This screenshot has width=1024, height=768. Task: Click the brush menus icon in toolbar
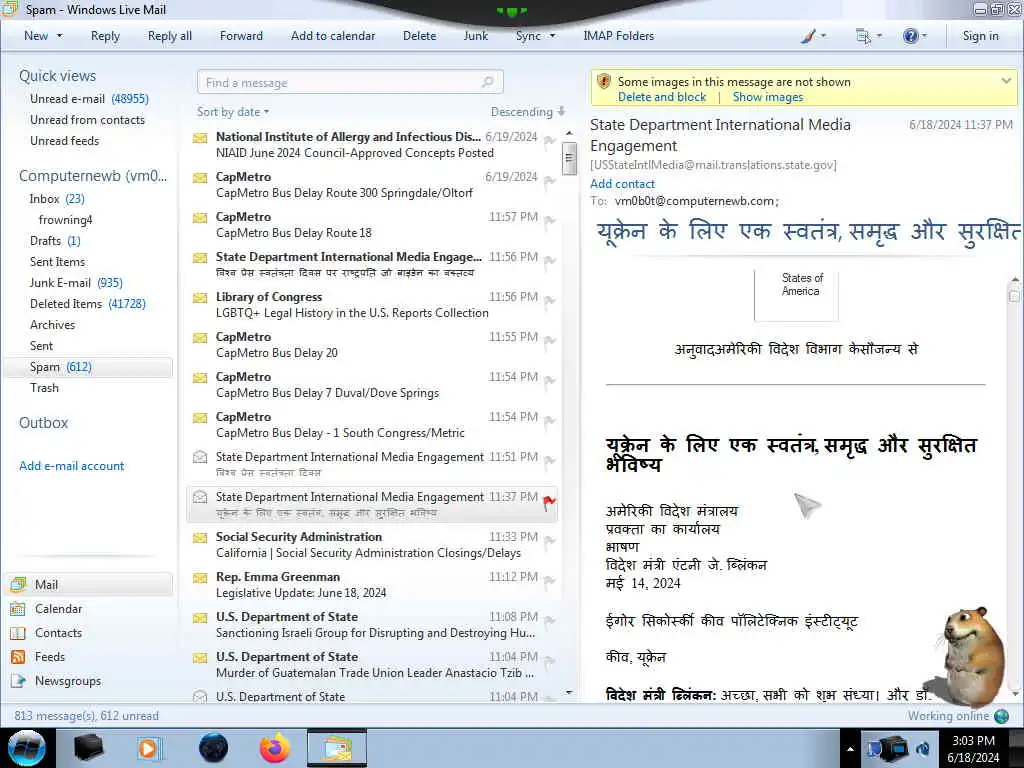pos(808,36)
